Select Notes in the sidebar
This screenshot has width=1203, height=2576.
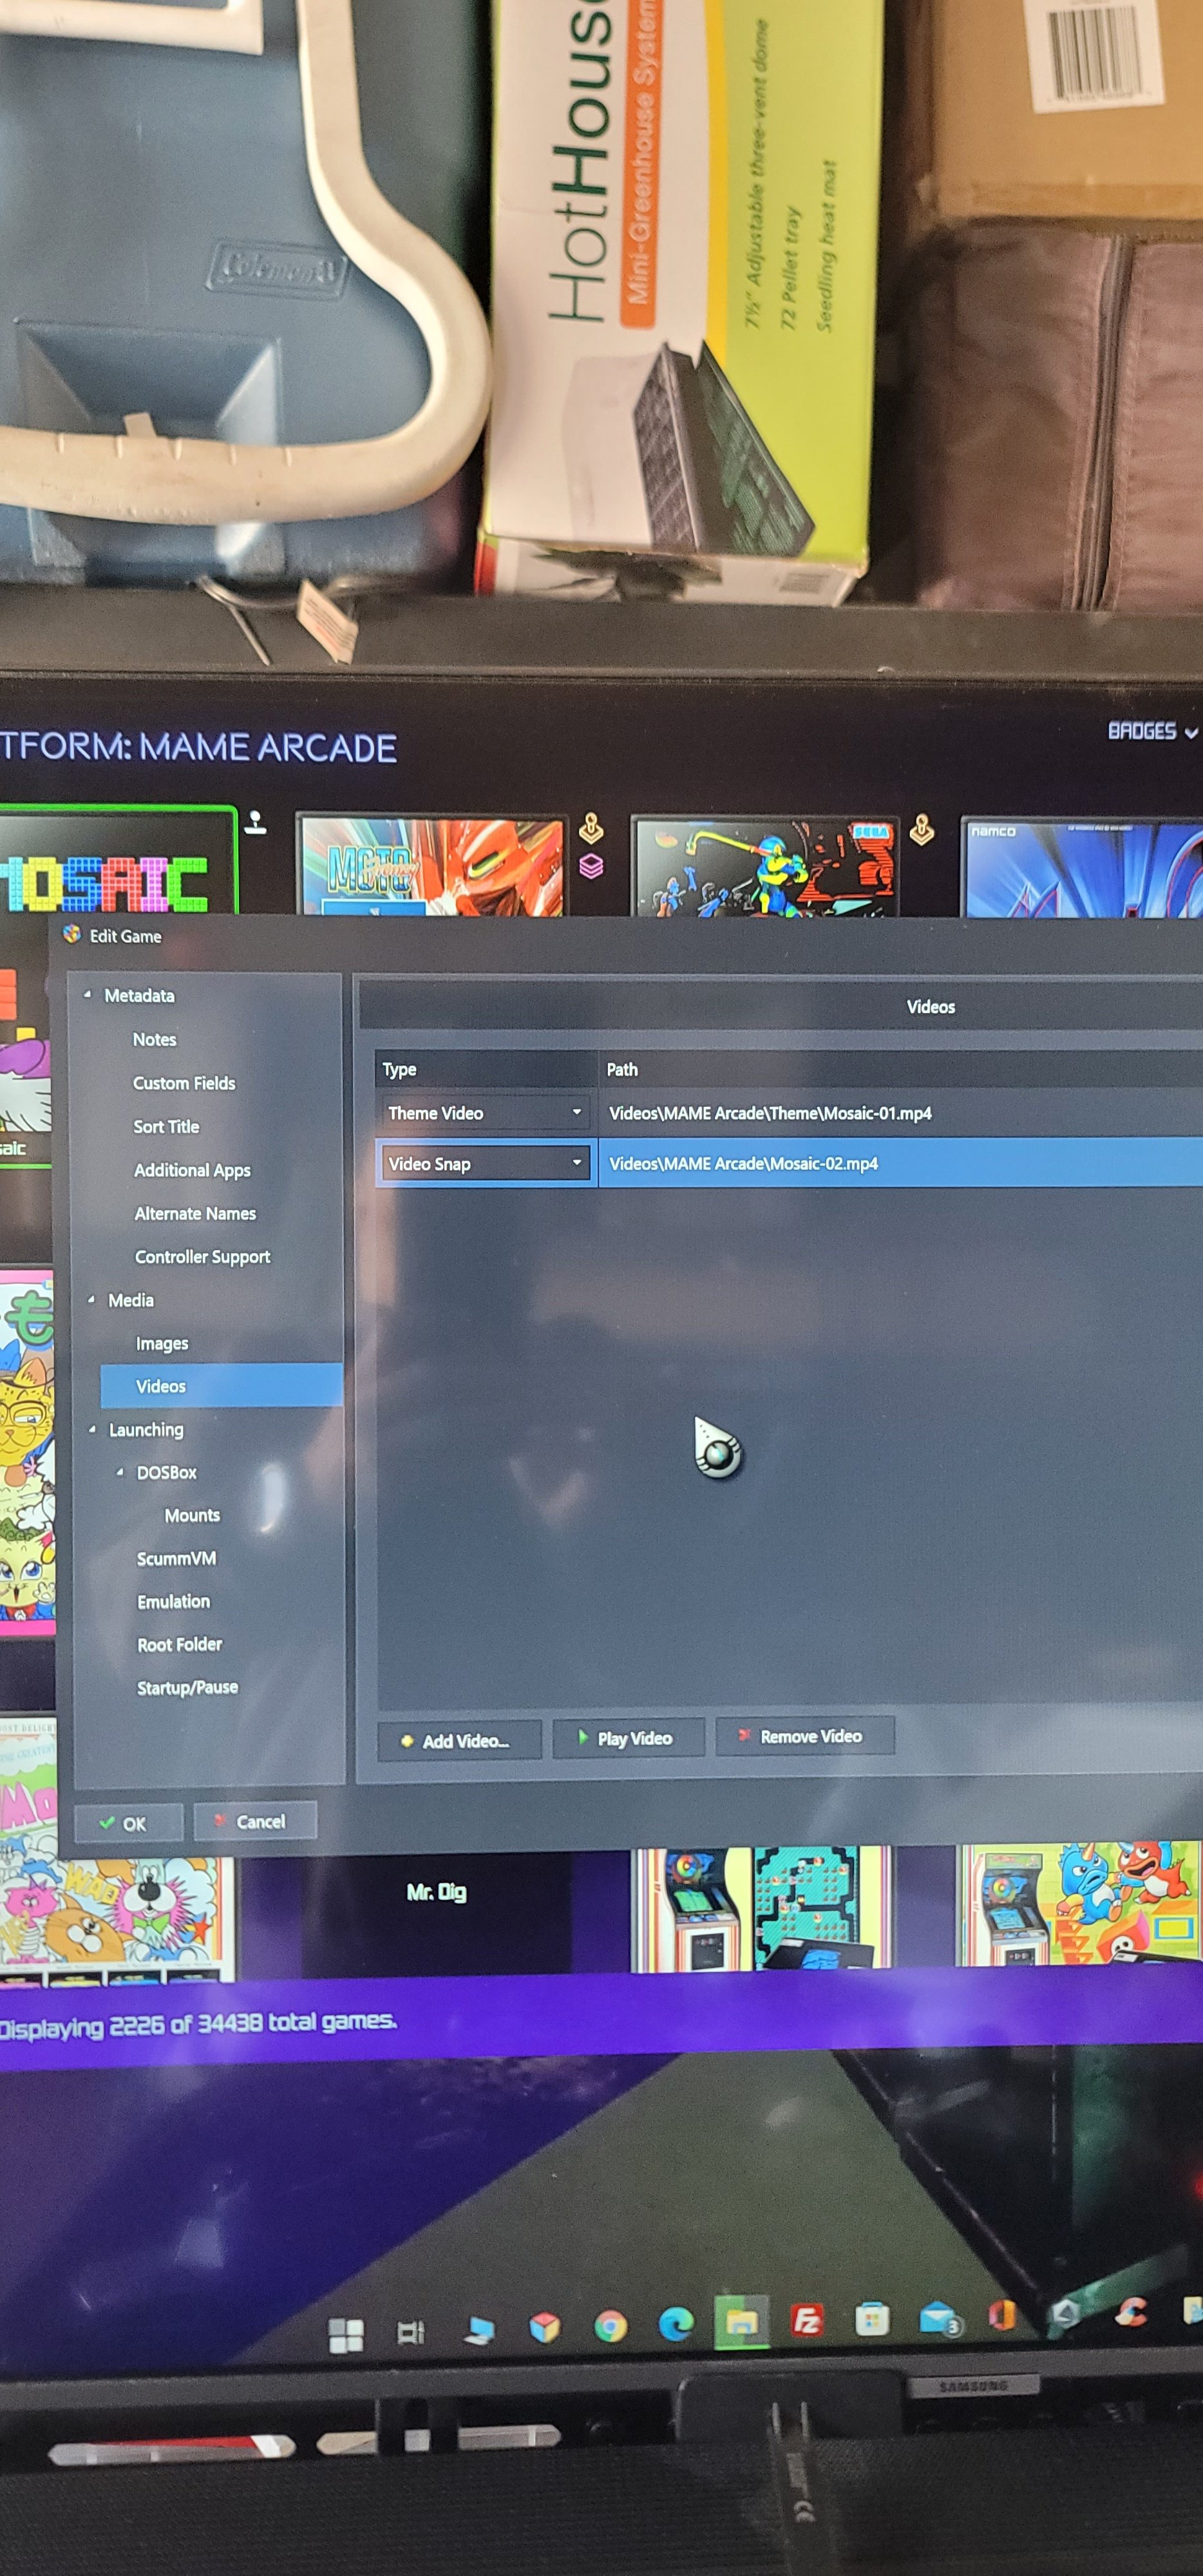coord(155,1039)
